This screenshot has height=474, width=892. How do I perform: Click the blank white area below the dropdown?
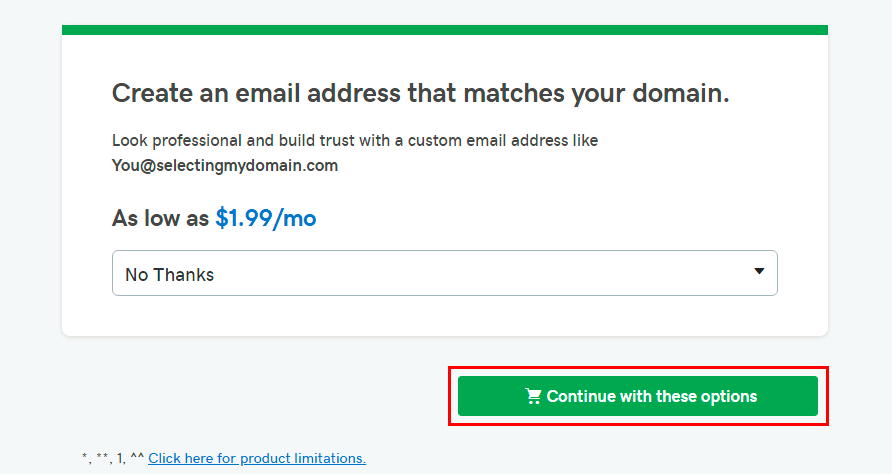coord(444,316)
